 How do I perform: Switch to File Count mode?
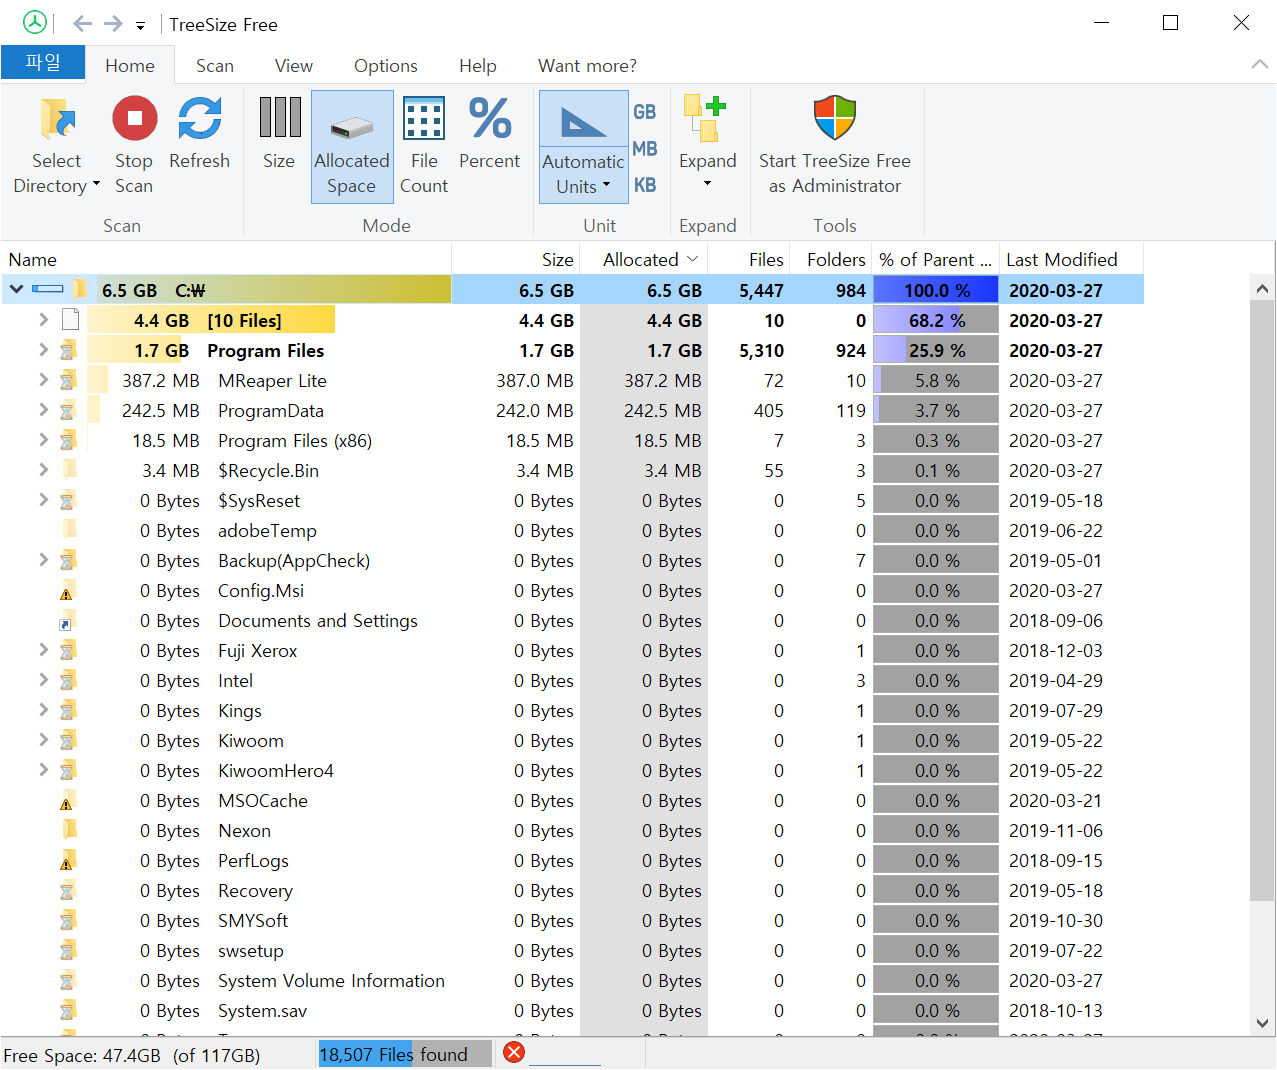point(424,147)
